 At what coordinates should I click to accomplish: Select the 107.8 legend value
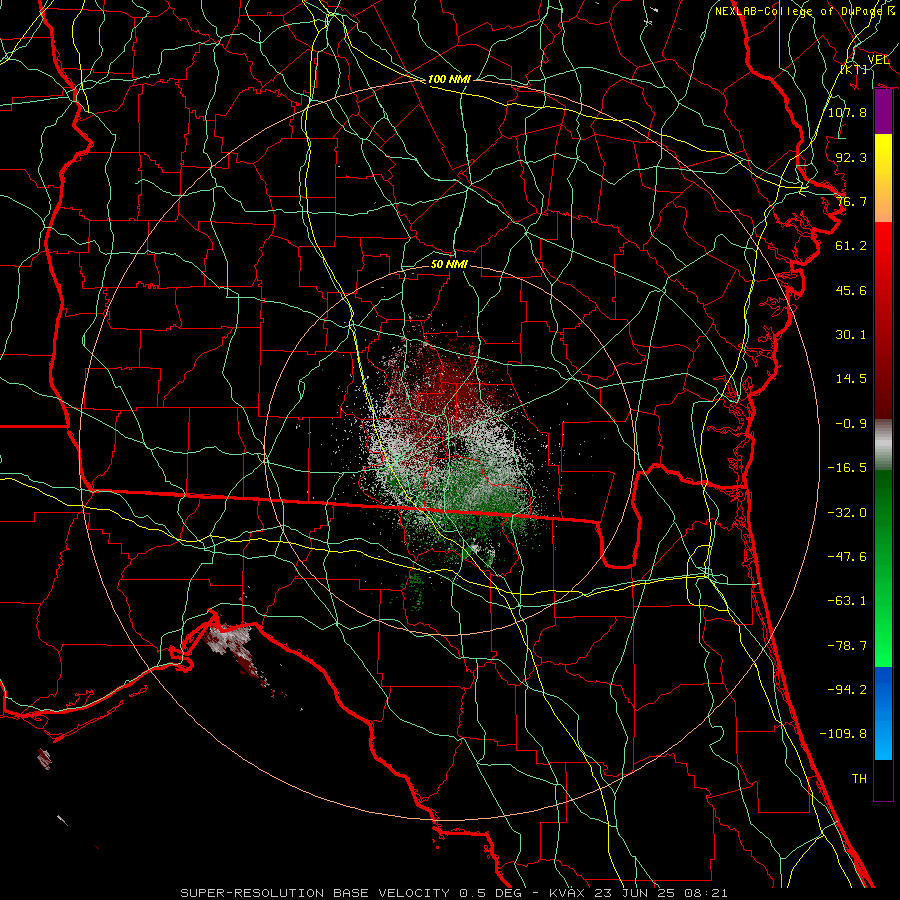pyautogui.click(x=847, y=112)
